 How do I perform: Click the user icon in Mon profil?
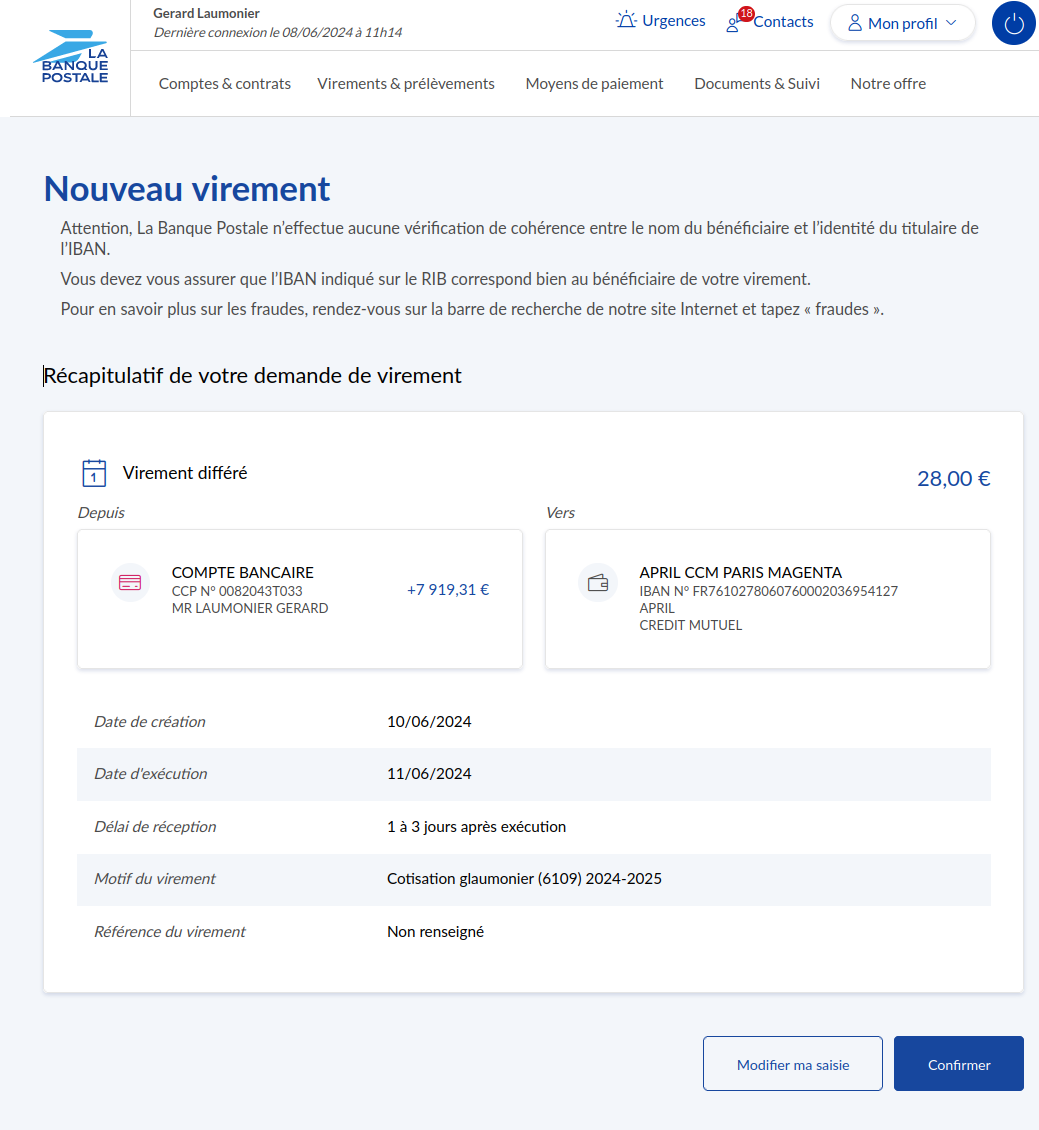855,23
